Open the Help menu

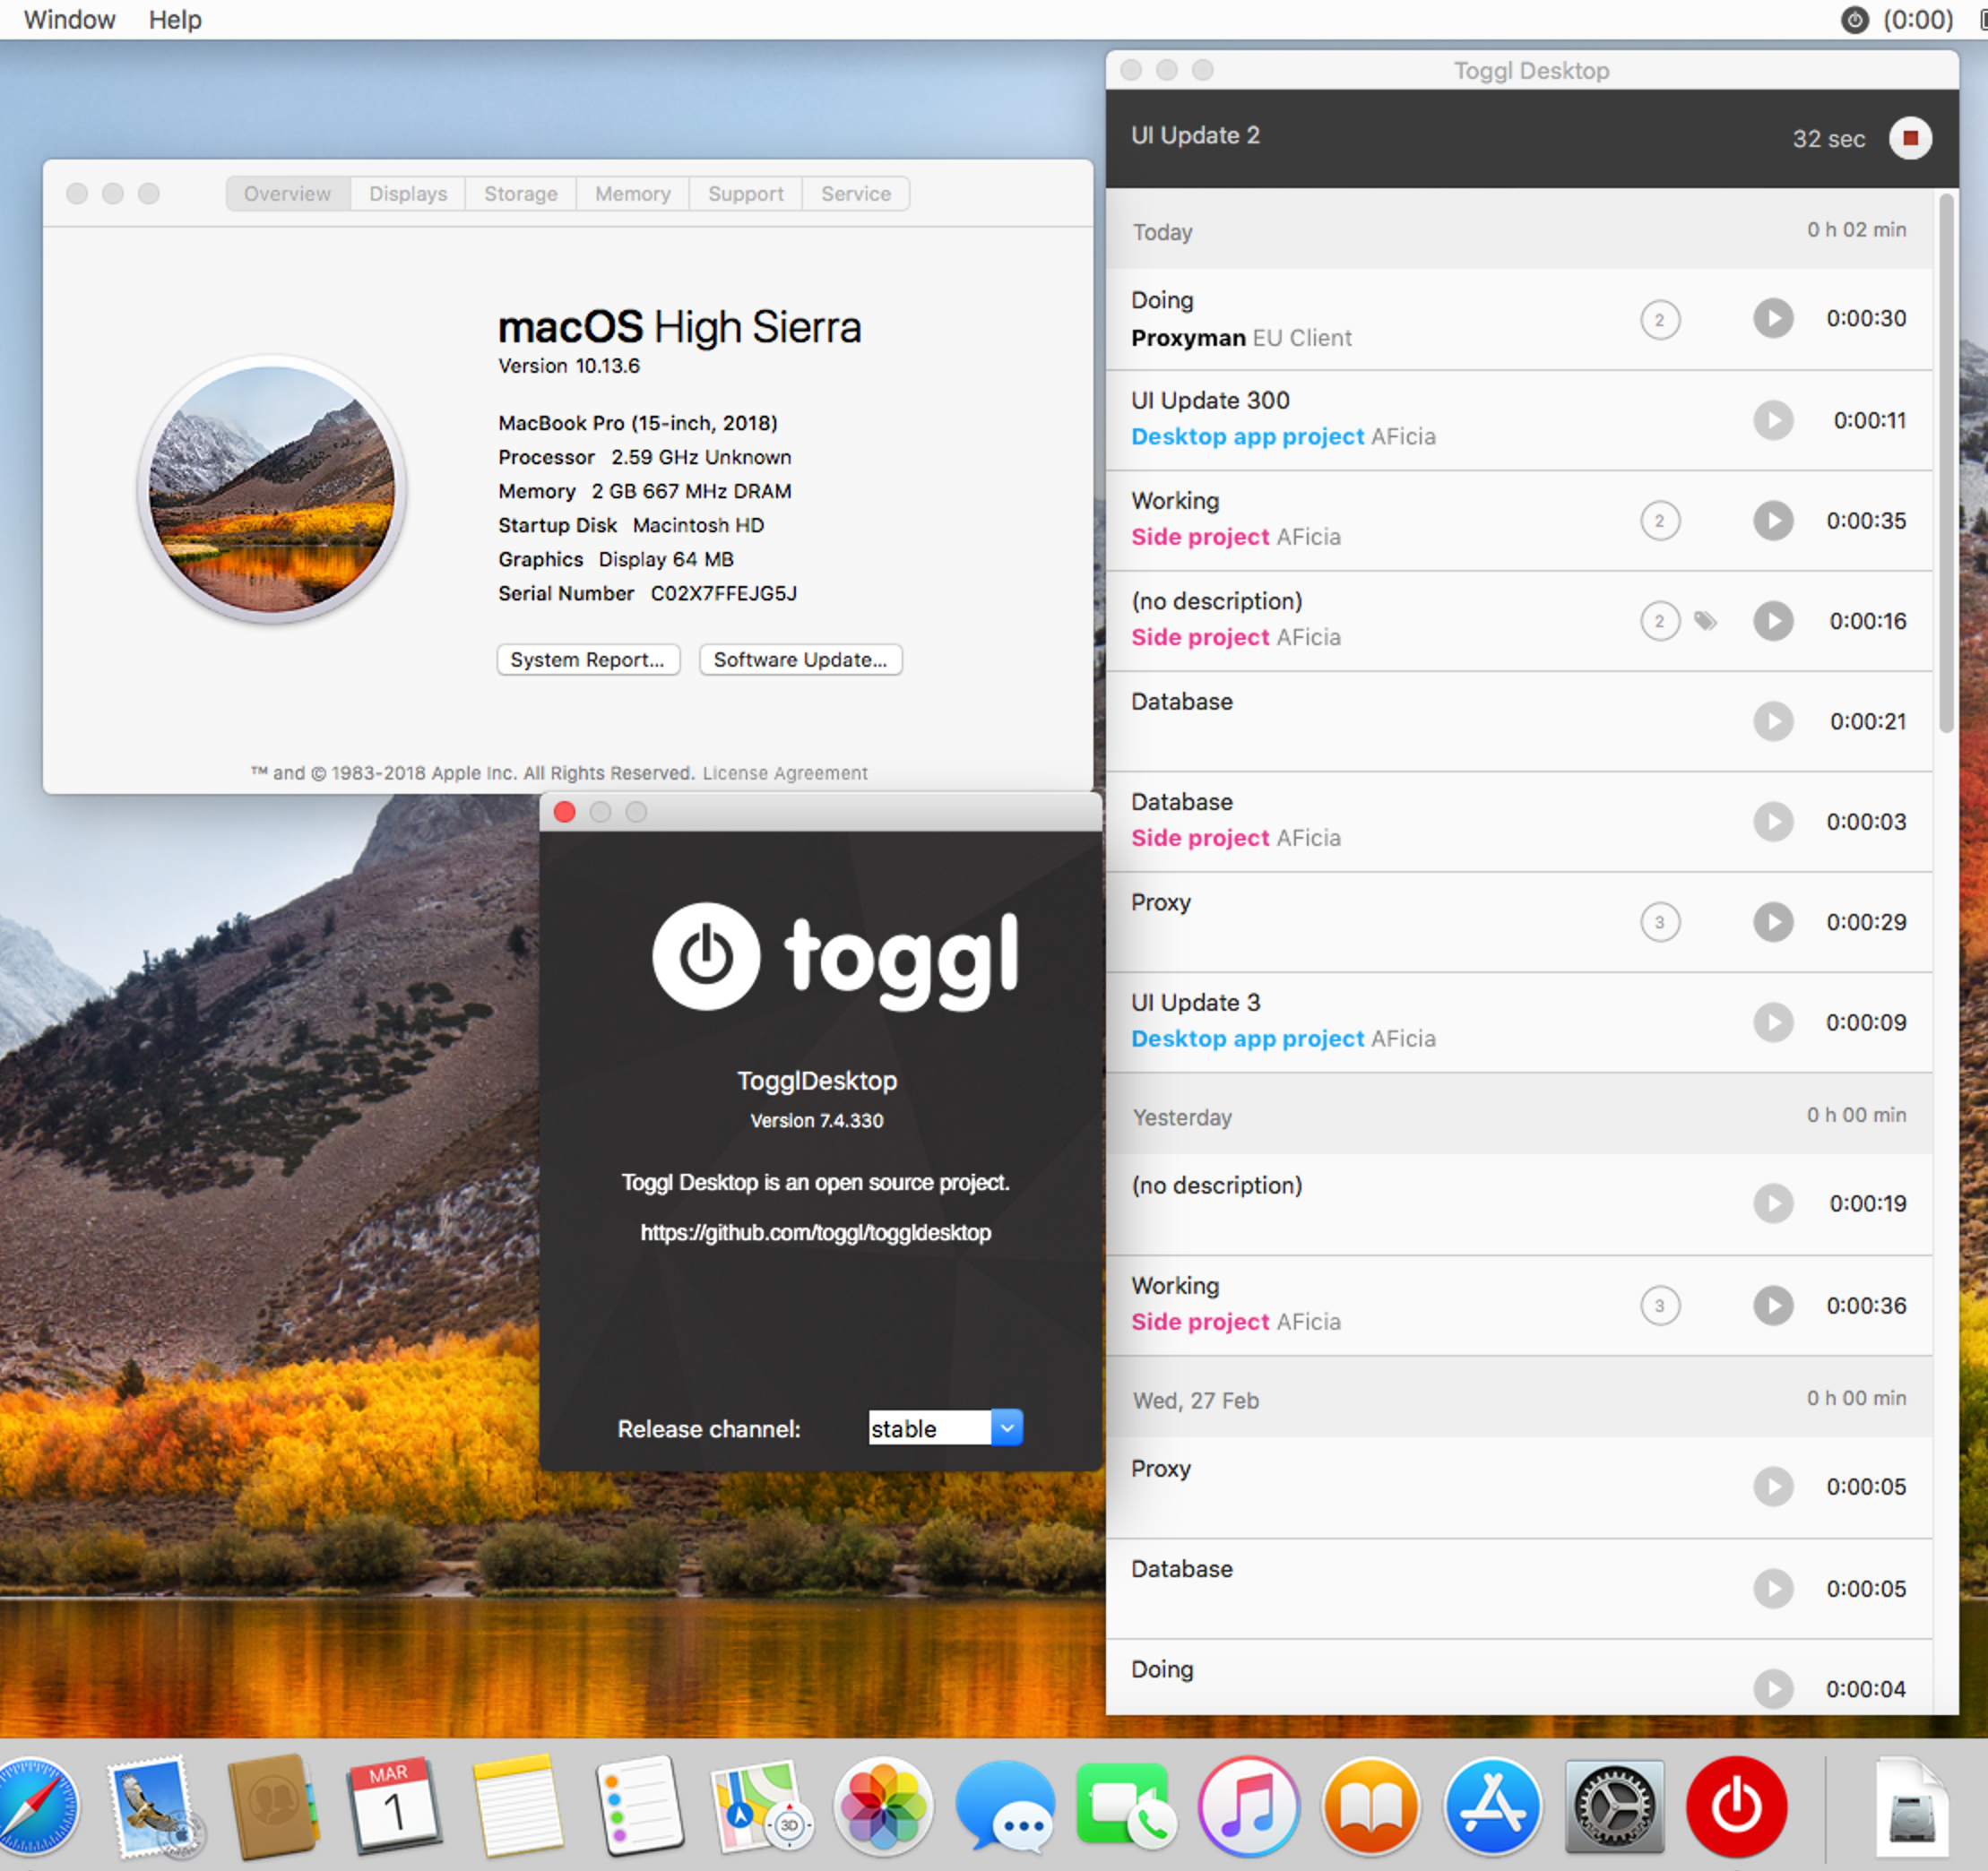[175, 20]
